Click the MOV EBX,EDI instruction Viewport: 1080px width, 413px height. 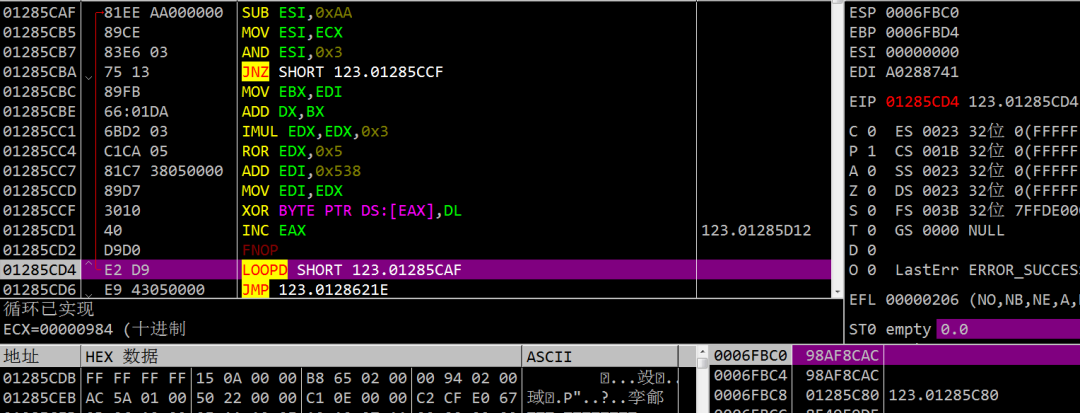(291, 92)
